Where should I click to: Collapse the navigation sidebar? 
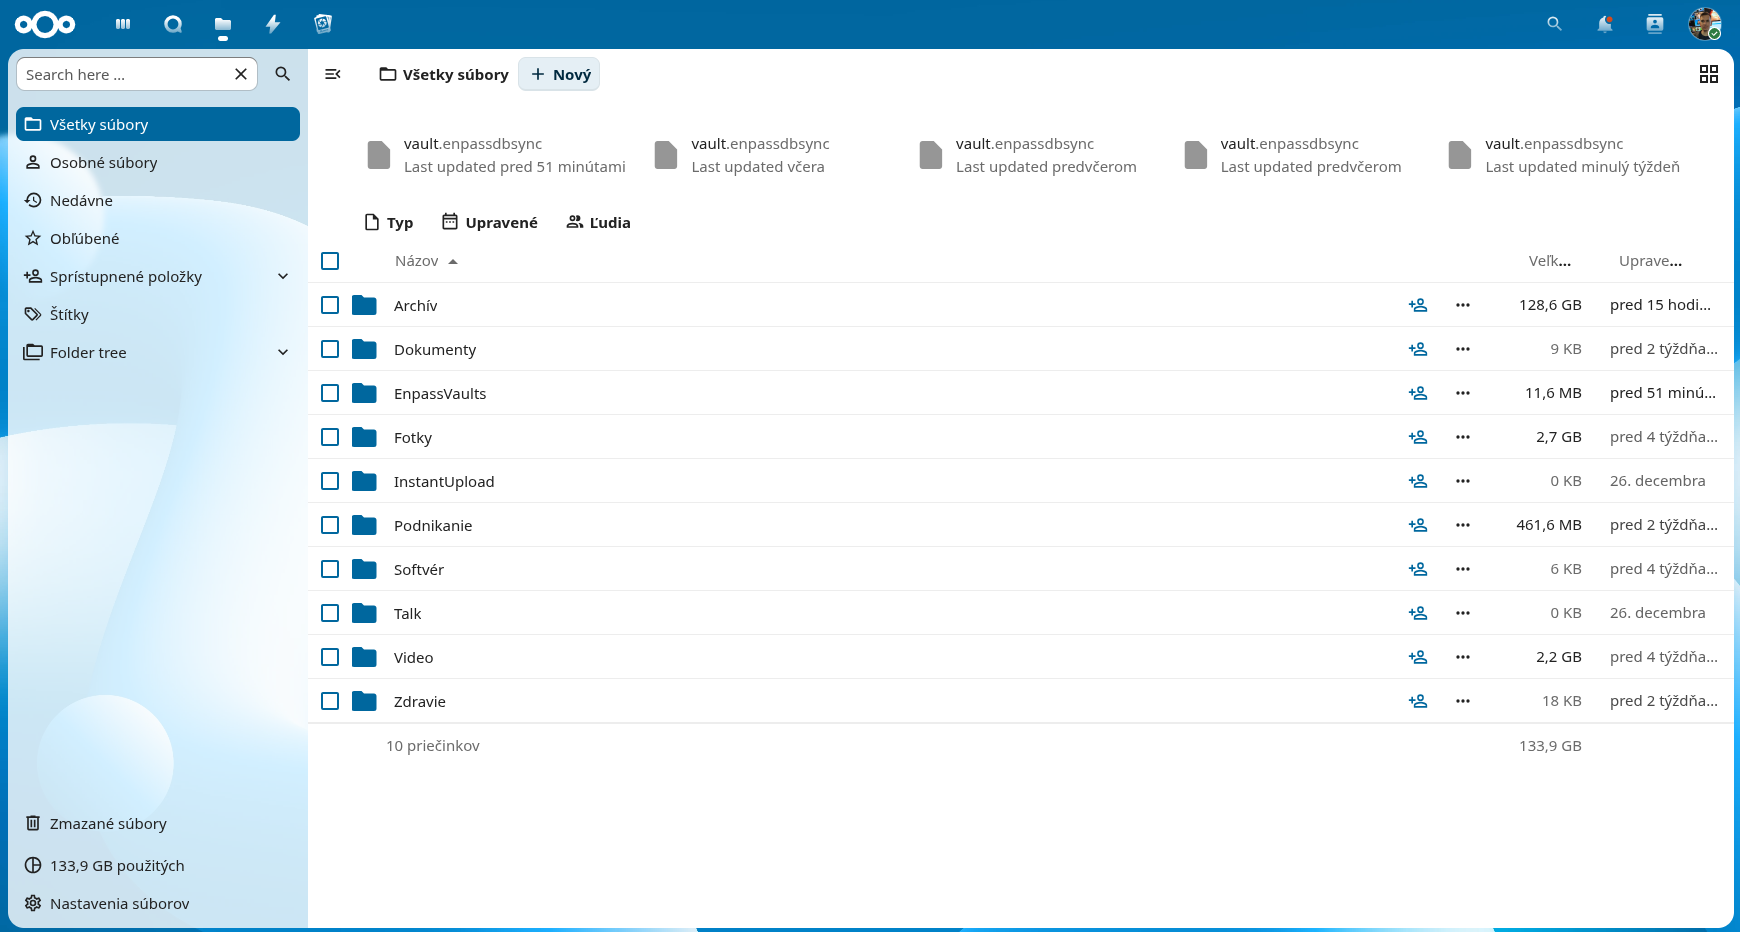point(333,74)
